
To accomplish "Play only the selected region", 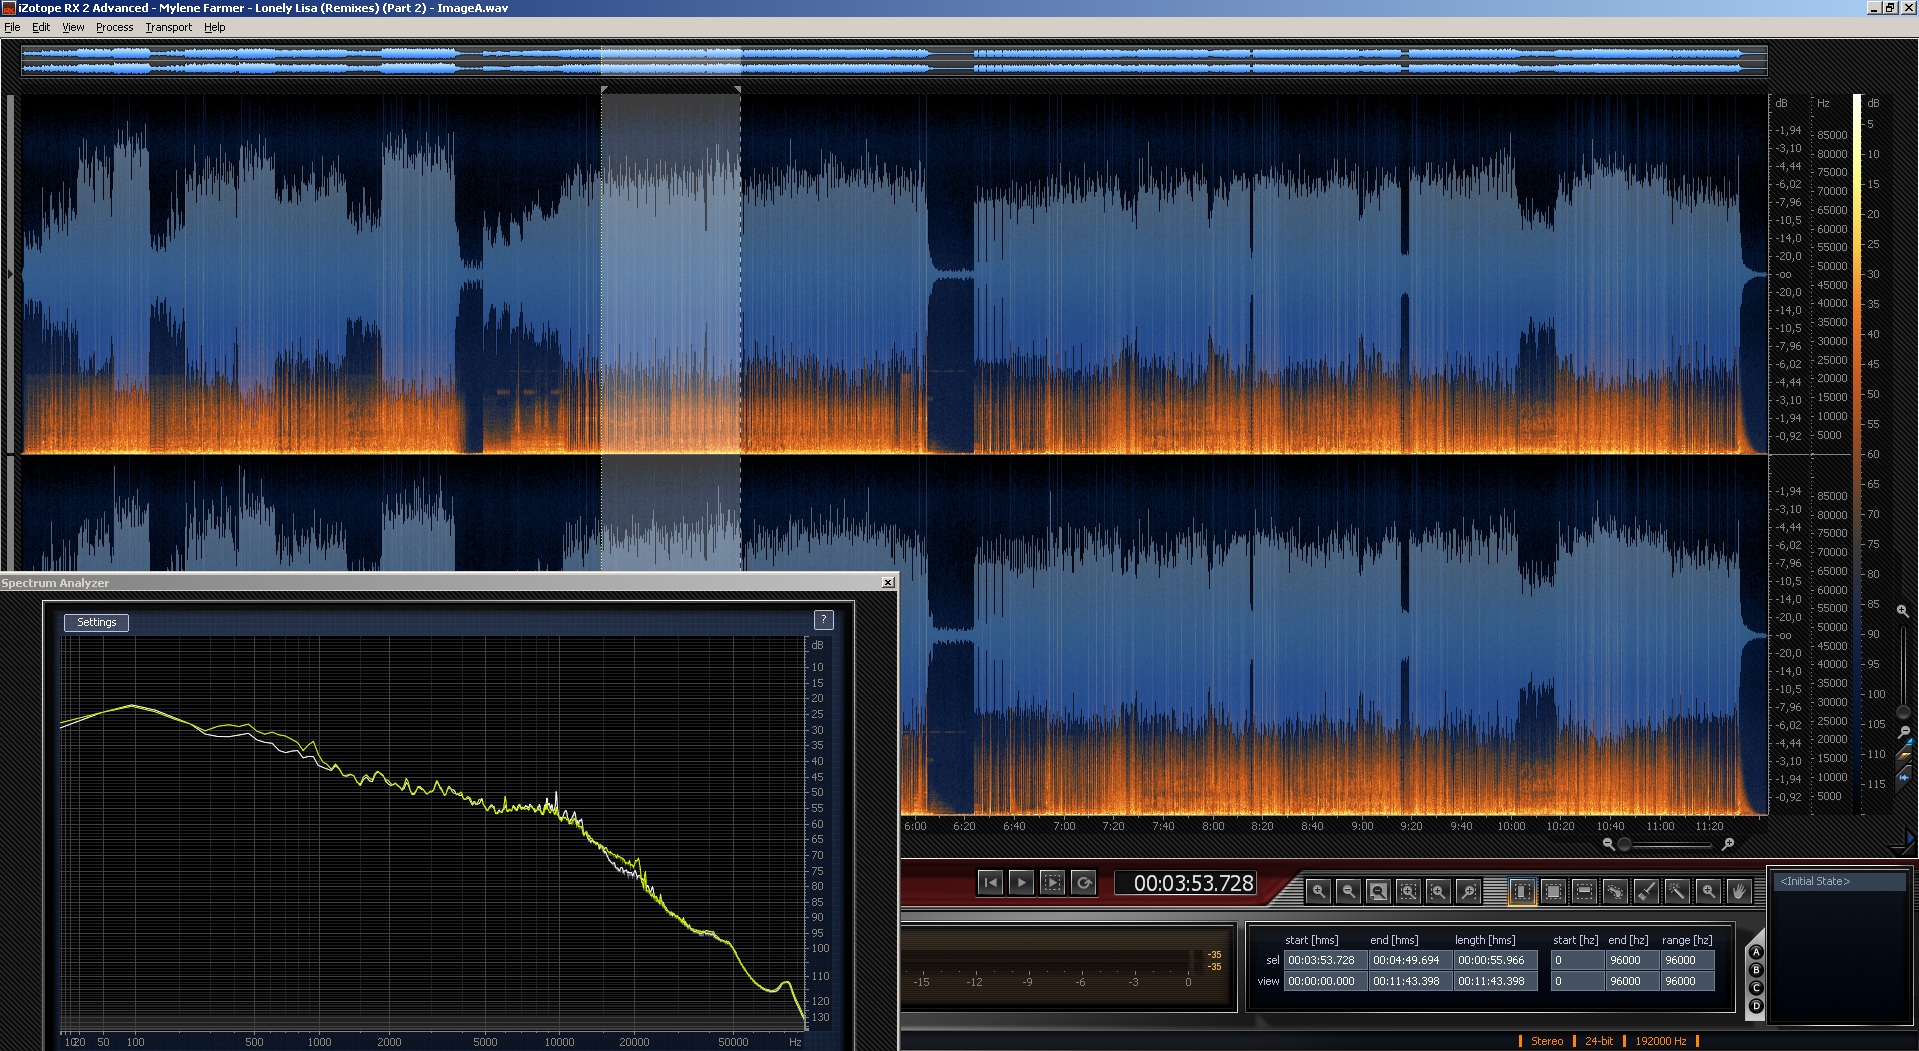I will (1052, 882).
